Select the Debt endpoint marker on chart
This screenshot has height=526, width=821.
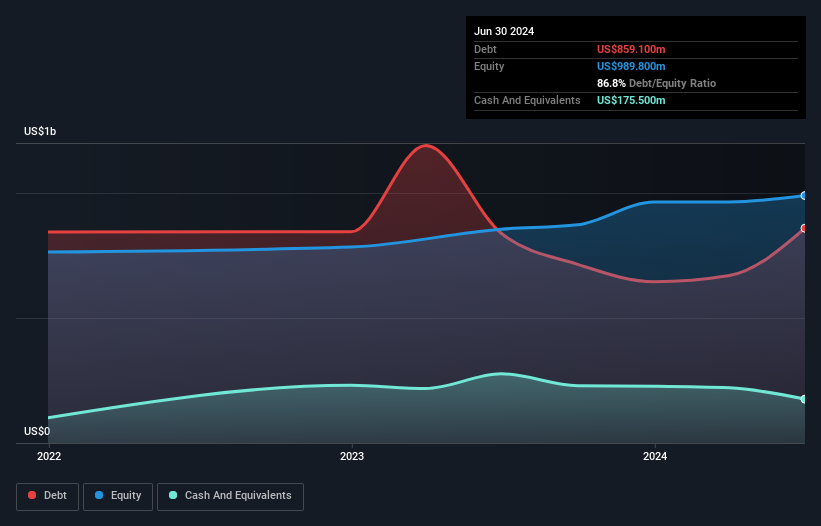click(x=804, y=229)
